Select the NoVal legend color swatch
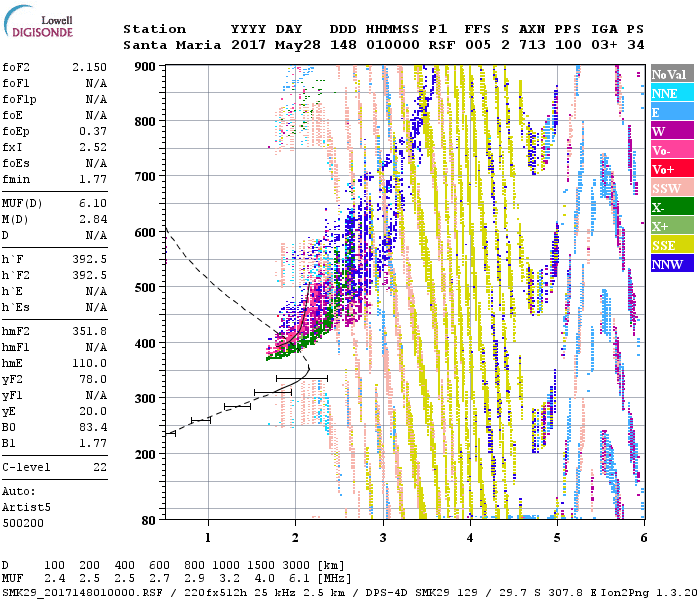The width and height of the screenshot is (700, 600). (x=672, y=74)
